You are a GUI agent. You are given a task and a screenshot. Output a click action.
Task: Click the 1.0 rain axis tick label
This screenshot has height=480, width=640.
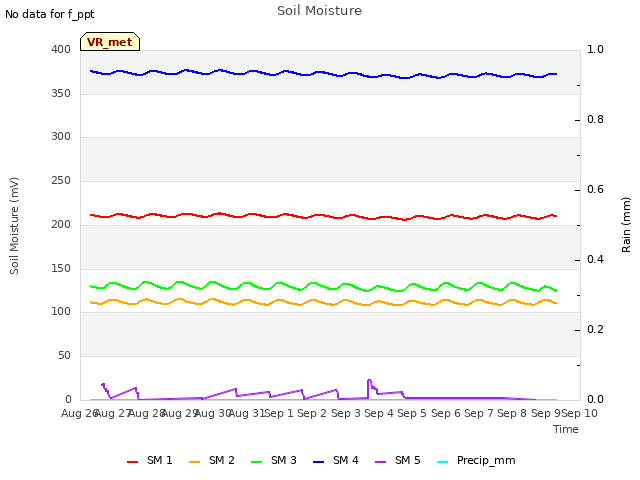click(595, 49)
